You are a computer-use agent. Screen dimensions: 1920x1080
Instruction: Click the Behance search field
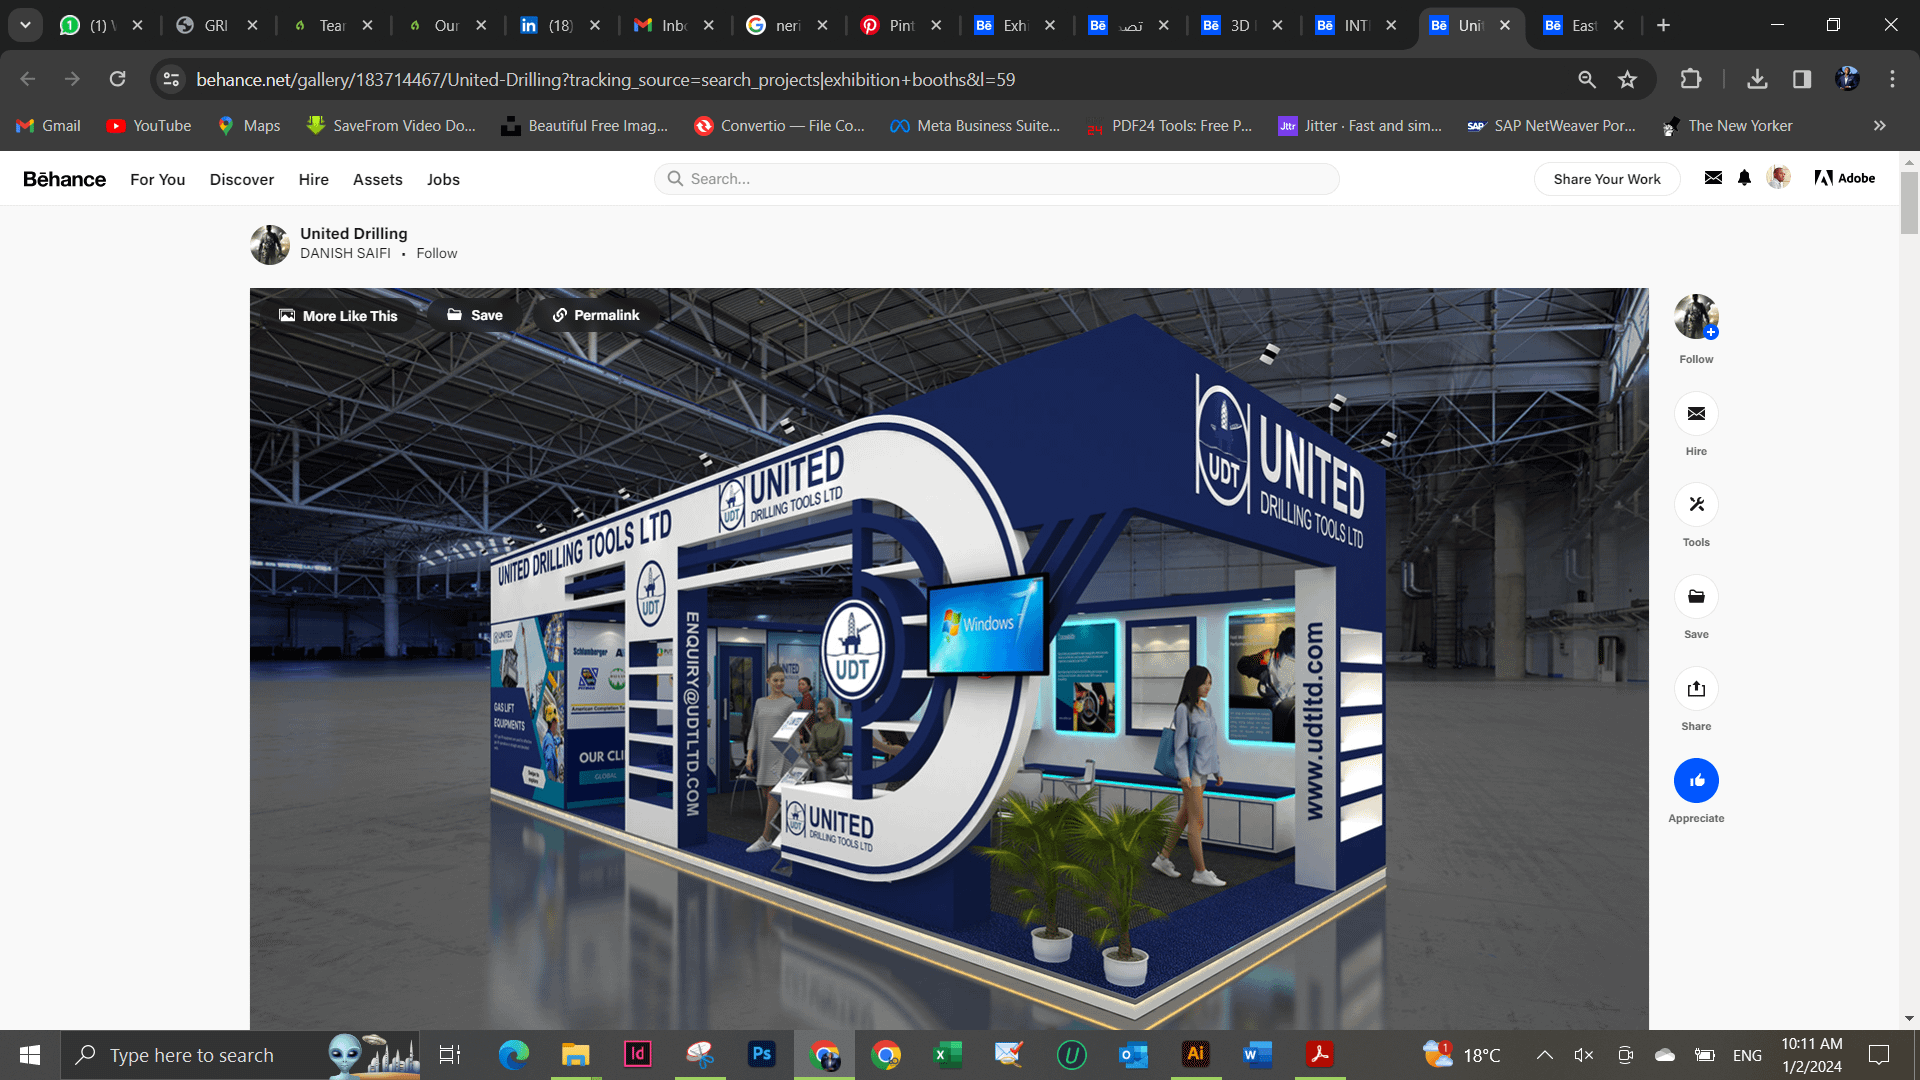click(x=997, y=179)
